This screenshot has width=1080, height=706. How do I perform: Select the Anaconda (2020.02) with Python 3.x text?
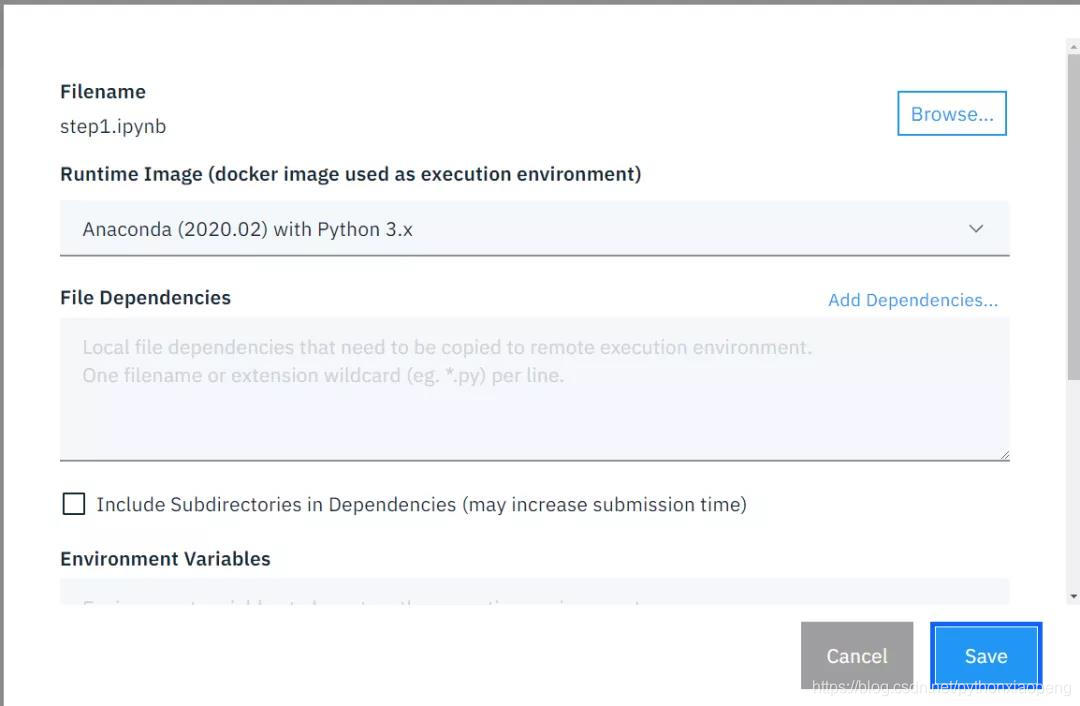point(247,229)
